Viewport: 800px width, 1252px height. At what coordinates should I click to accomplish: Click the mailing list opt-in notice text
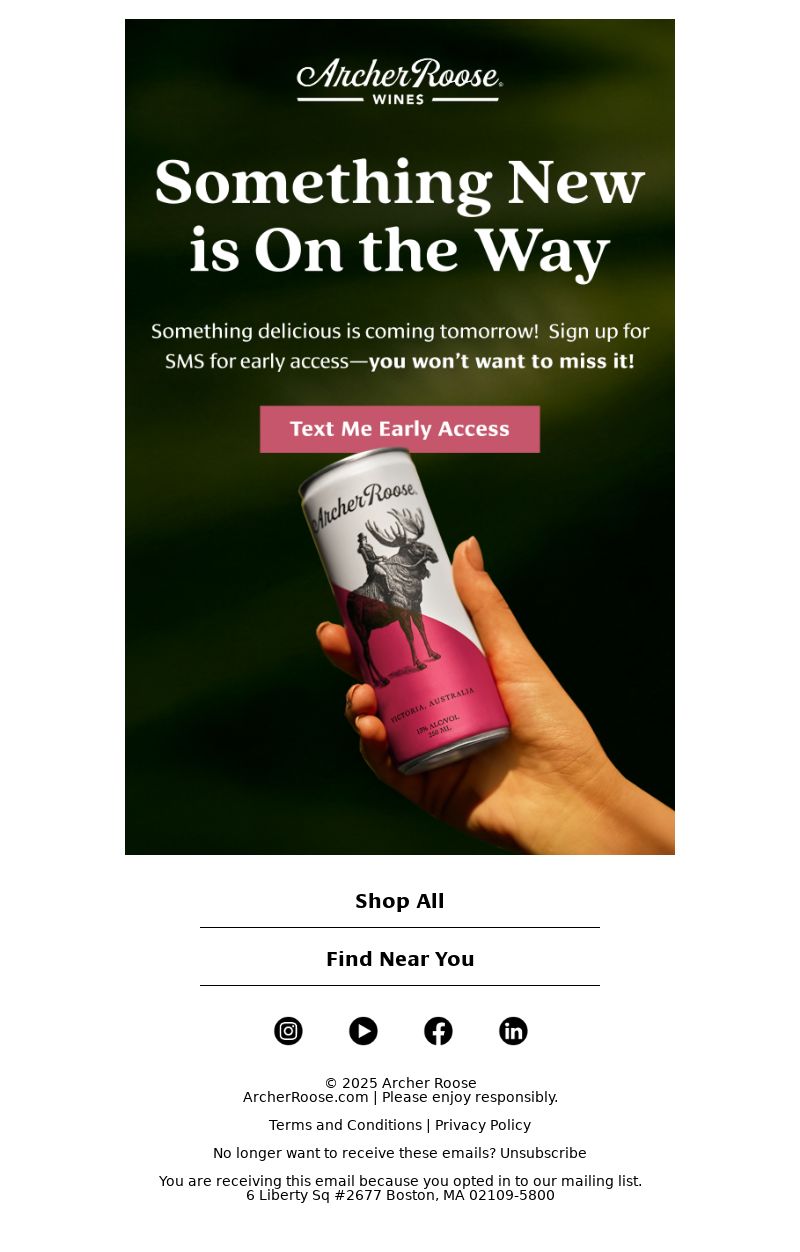pyautogui.click(x=400, y=1181)
